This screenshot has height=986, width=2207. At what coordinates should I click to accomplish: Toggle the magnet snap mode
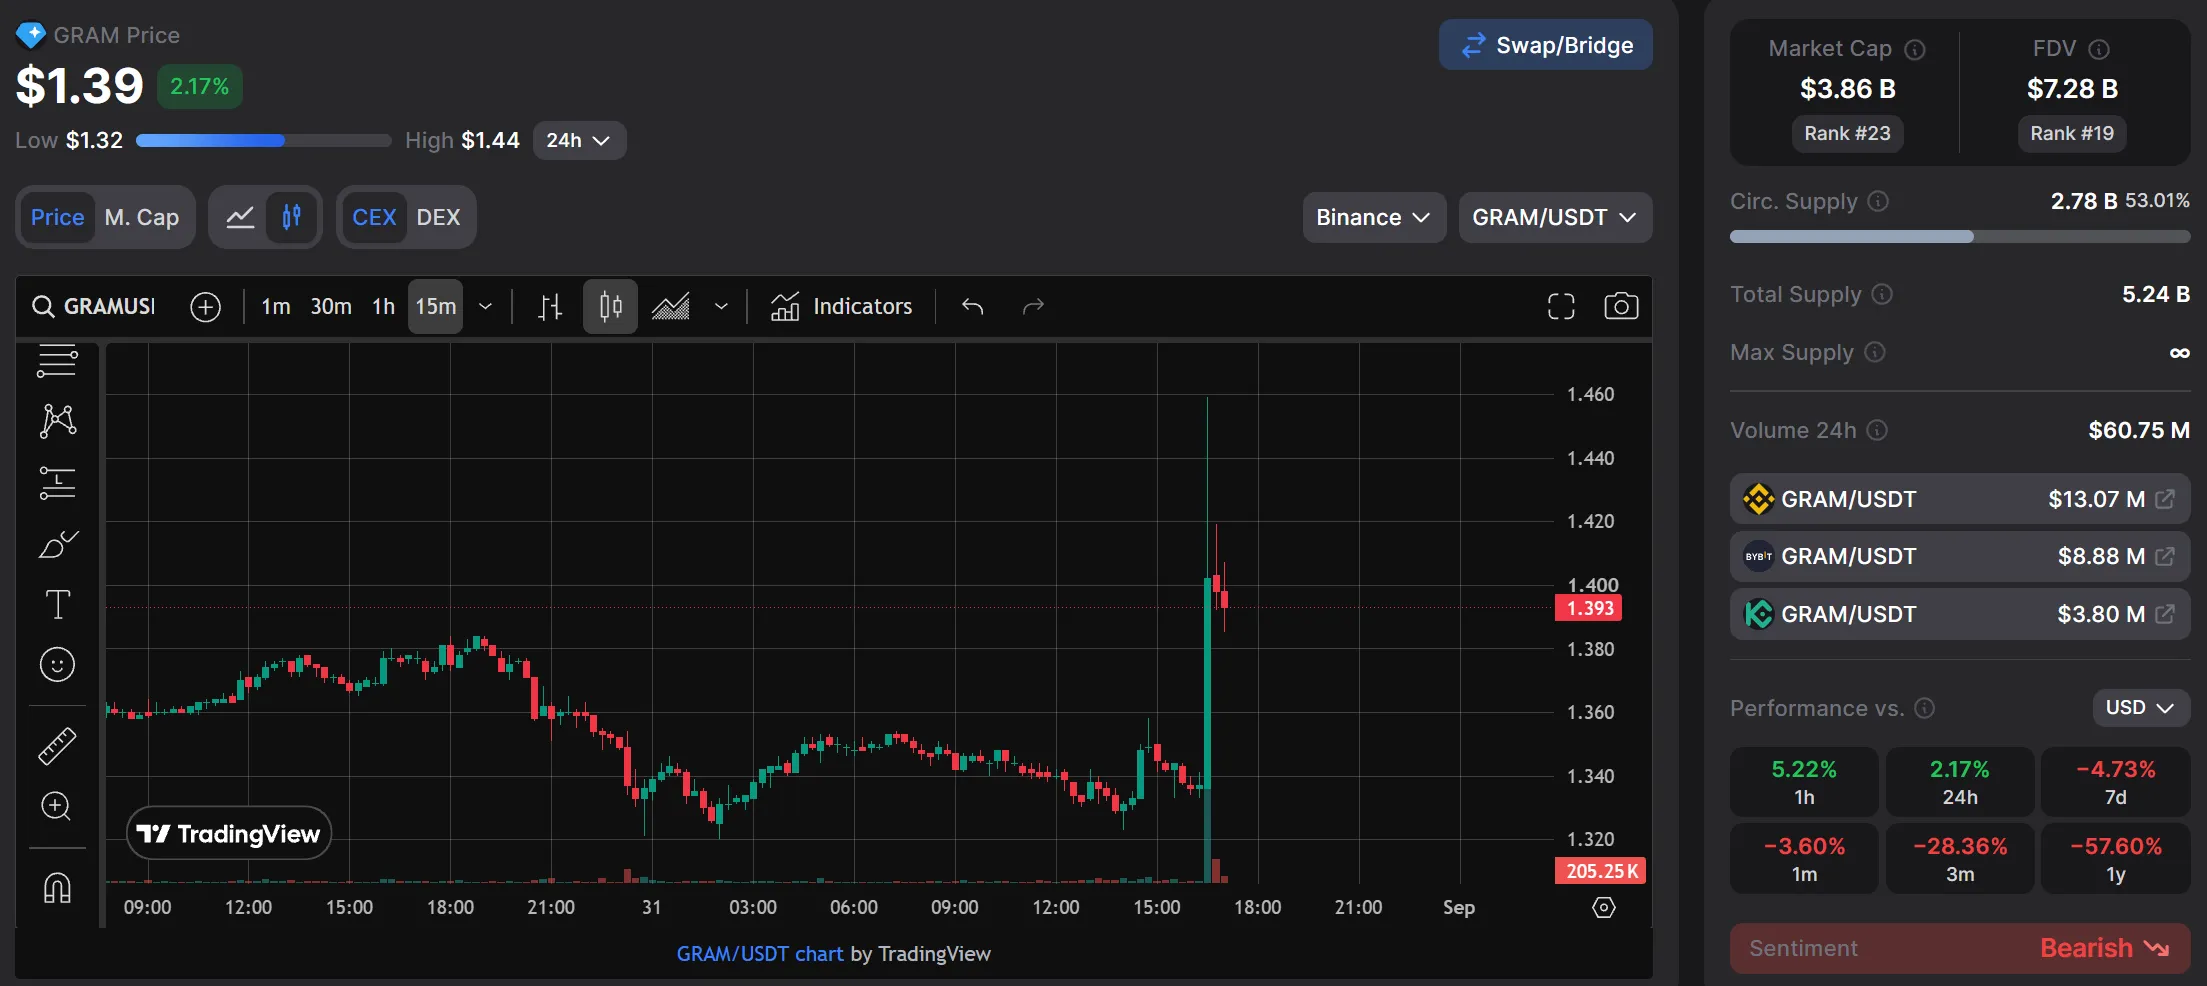click(57, 887)
